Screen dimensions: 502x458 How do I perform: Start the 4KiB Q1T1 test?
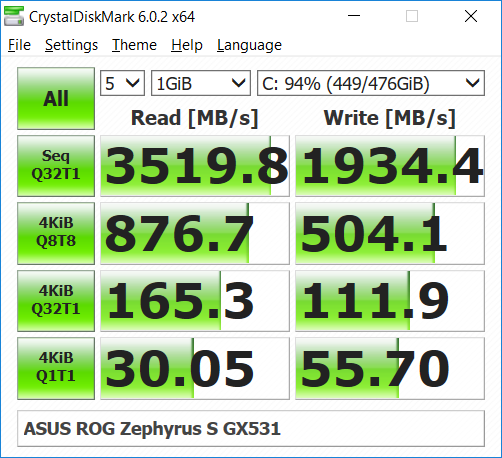click(56, 368)
